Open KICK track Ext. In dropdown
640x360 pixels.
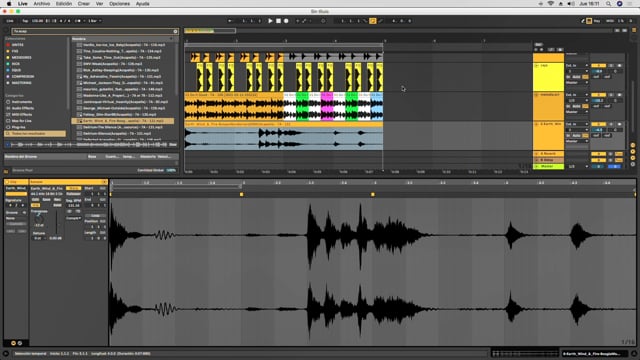pyautogui.click(x=577, y=66)
